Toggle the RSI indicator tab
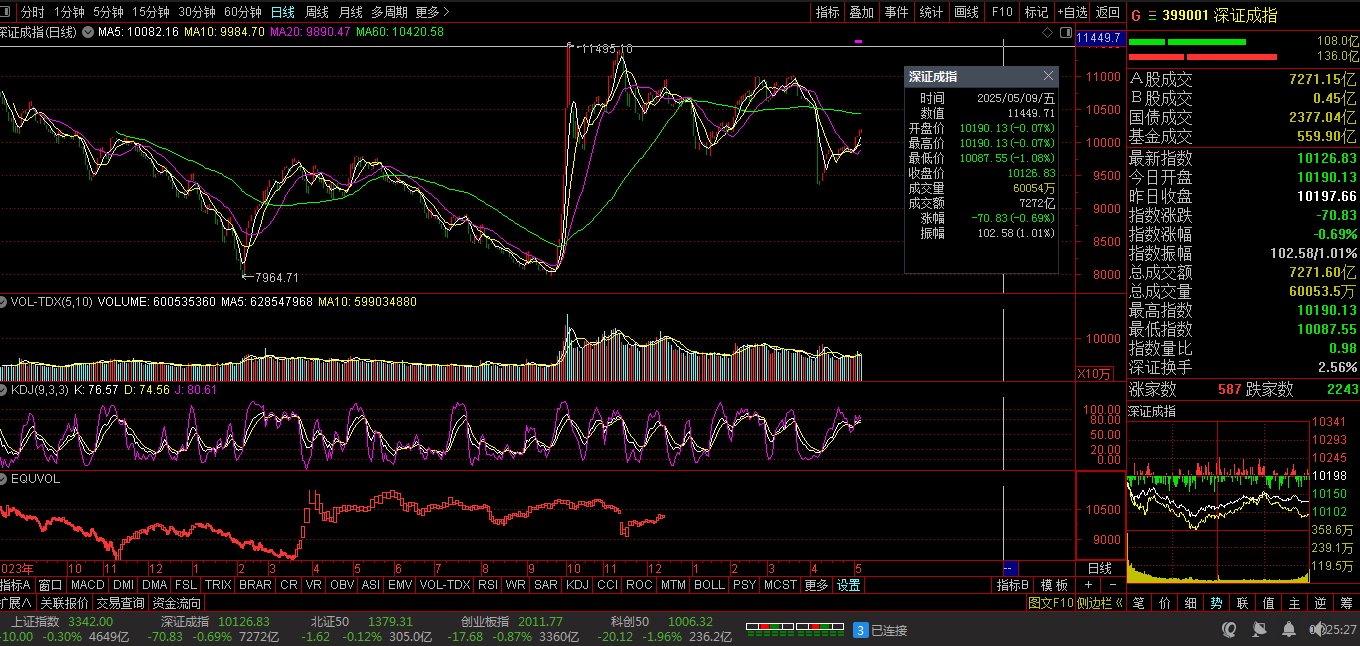Image resolution: width=1360 pixels, height=646 pixels. [x=488, y=585]
